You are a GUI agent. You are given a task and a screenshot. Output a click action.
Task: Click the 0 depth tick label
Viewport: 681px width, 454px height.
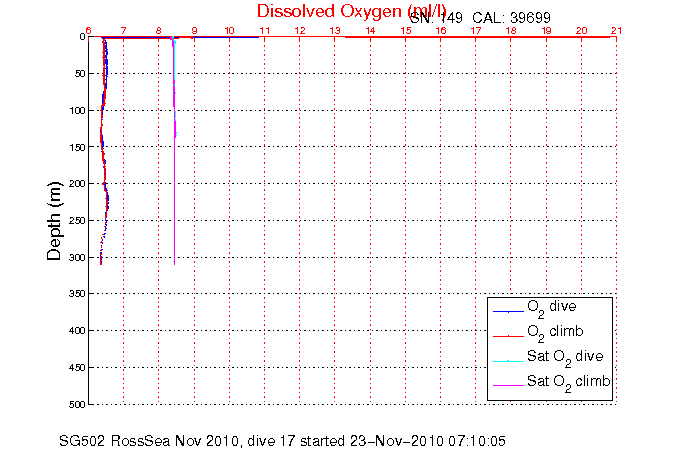click(80, 37)
